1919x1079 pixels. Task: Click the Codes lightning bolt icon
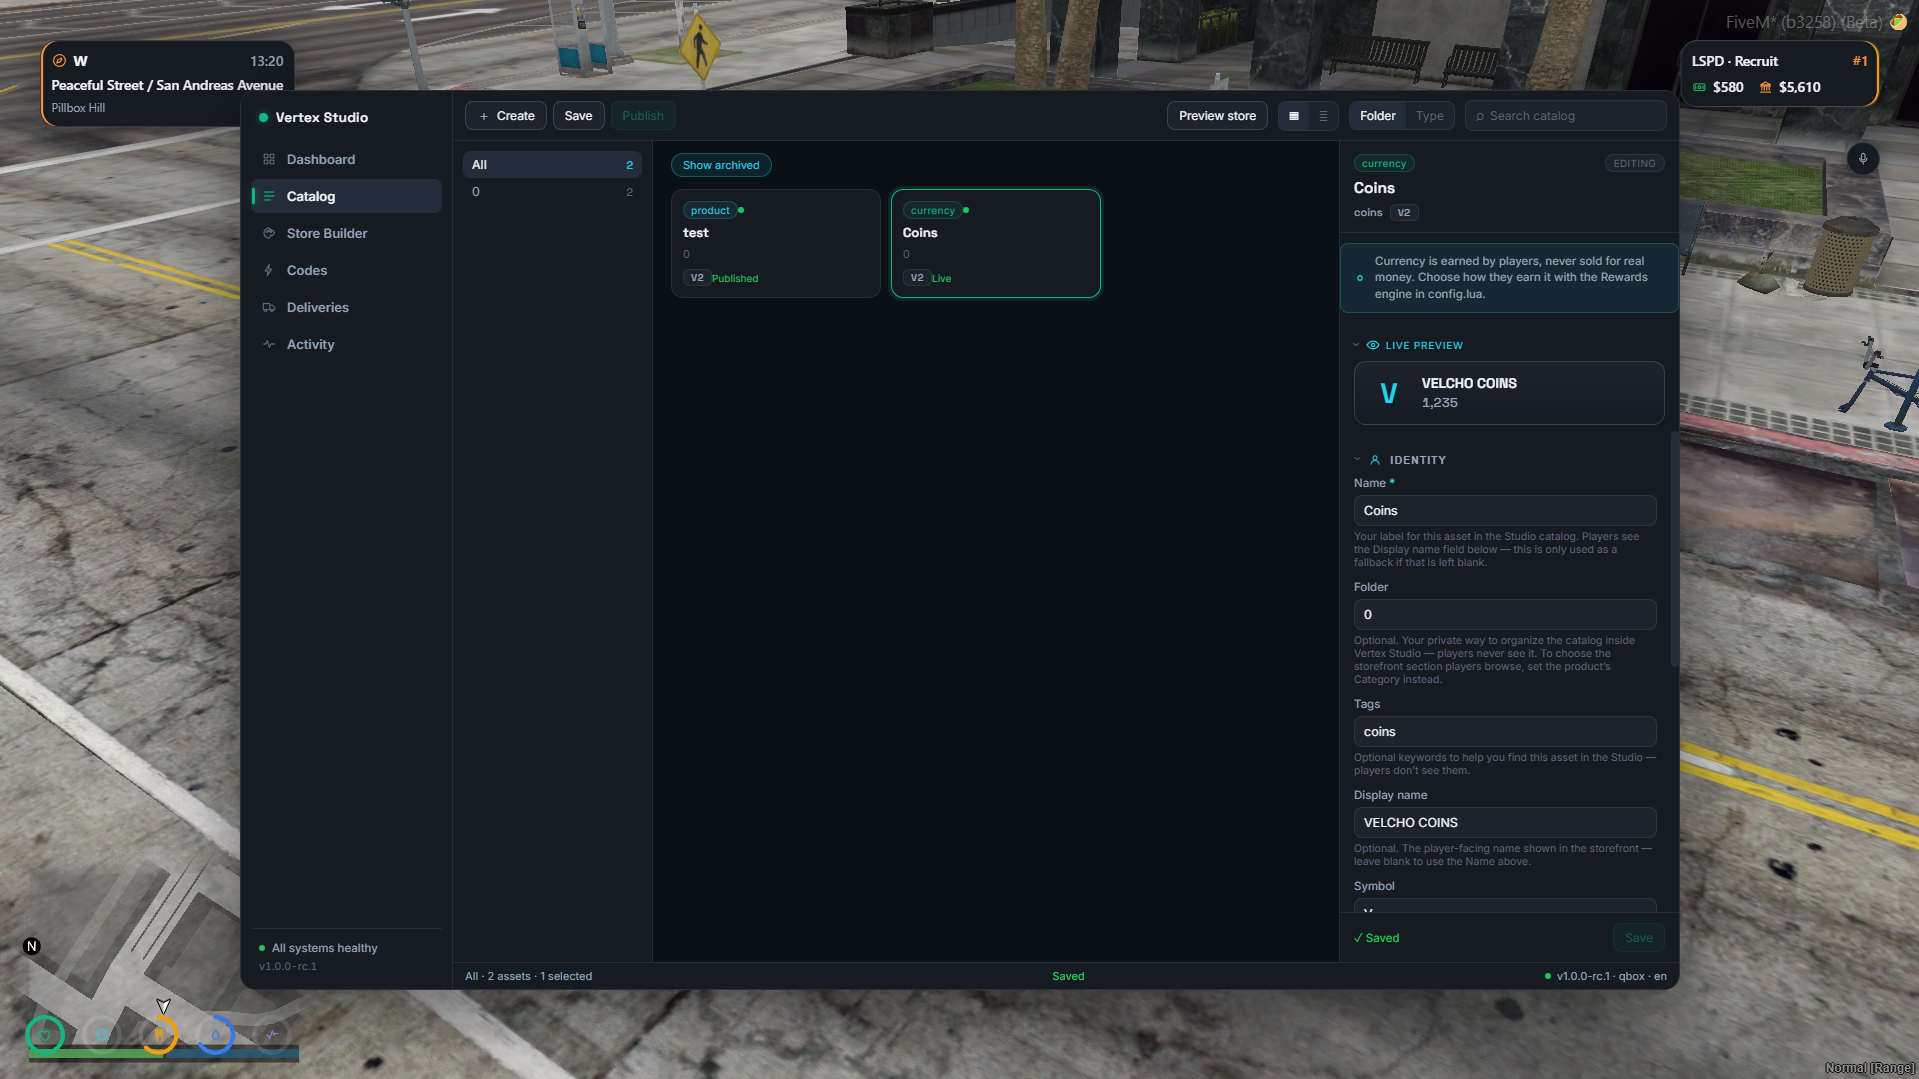269,270
